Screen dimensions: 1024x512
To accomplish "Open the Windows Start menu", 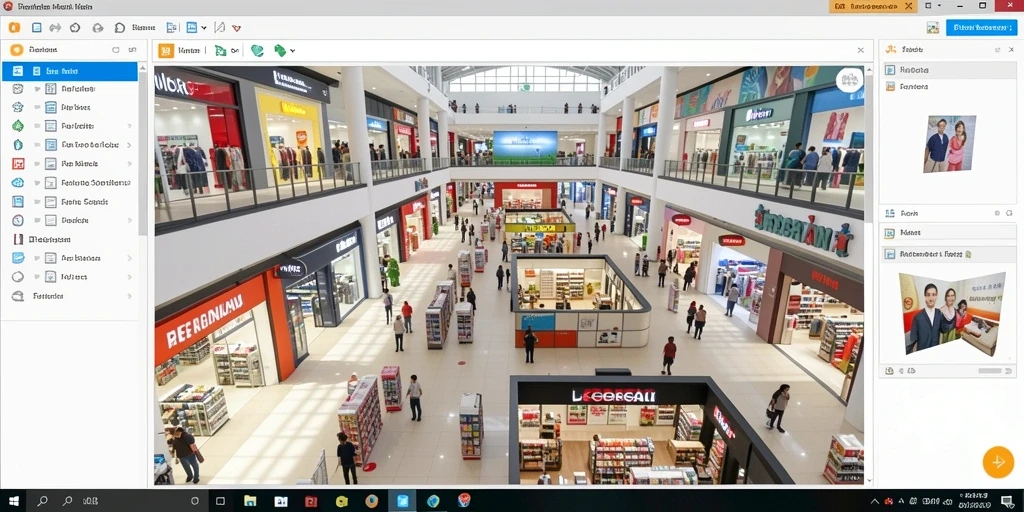I will (13, 501).
